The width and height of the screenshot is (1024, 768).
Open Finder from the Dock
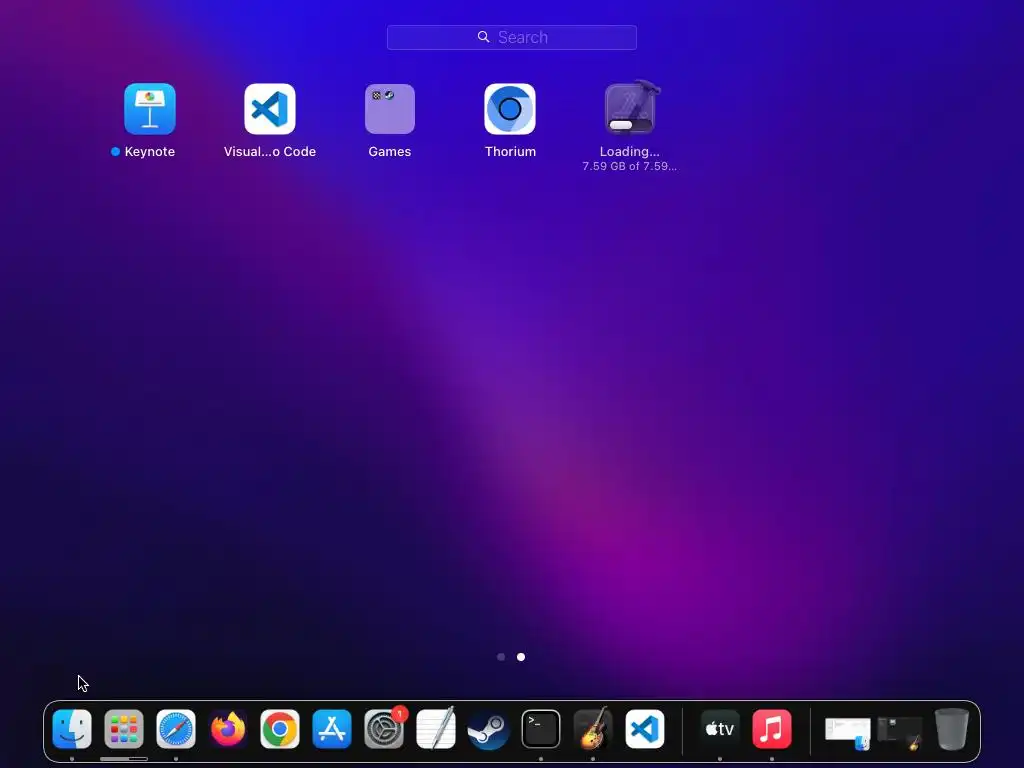coord(72,729)
